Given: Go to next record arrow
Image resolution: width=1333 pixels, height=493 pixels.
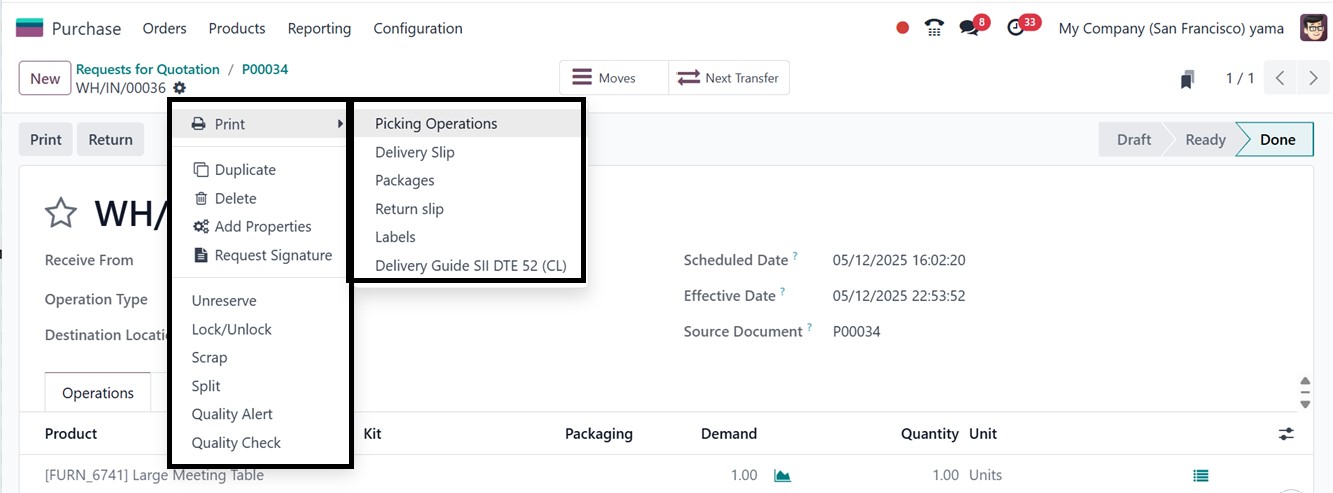Looking at the screenshot, I should pos(1313,78).
